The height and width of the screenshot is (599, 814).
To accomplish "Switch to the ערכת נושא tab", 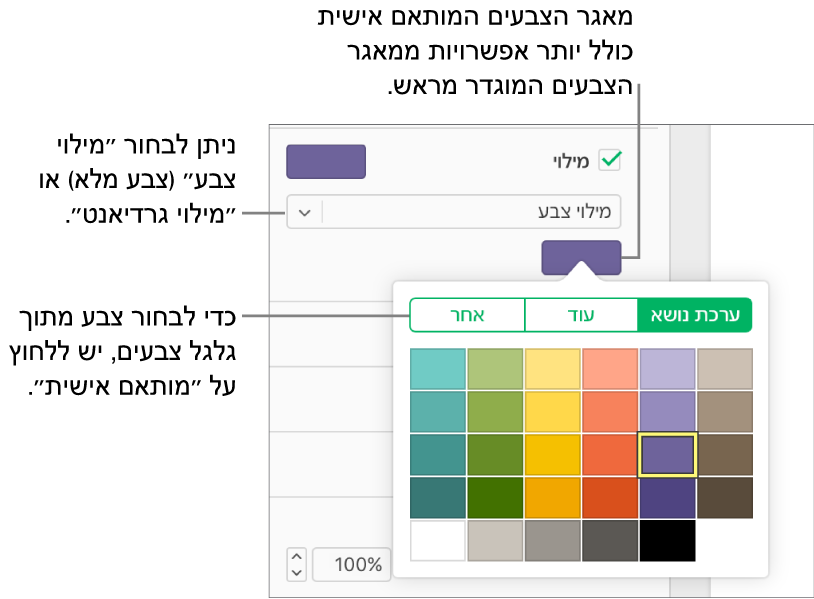I will click(x=695, y=315).
